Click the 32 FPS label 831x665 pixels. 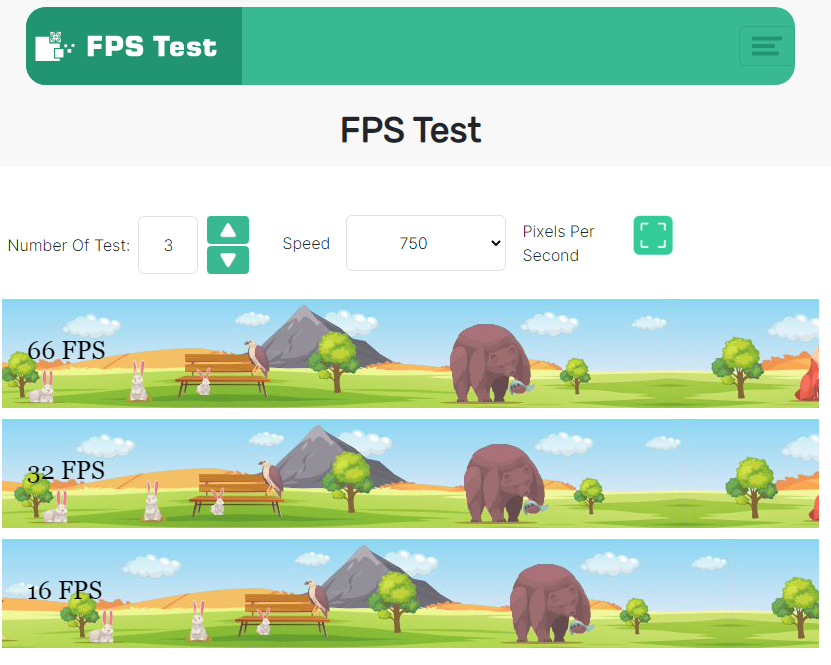(66, 471)
